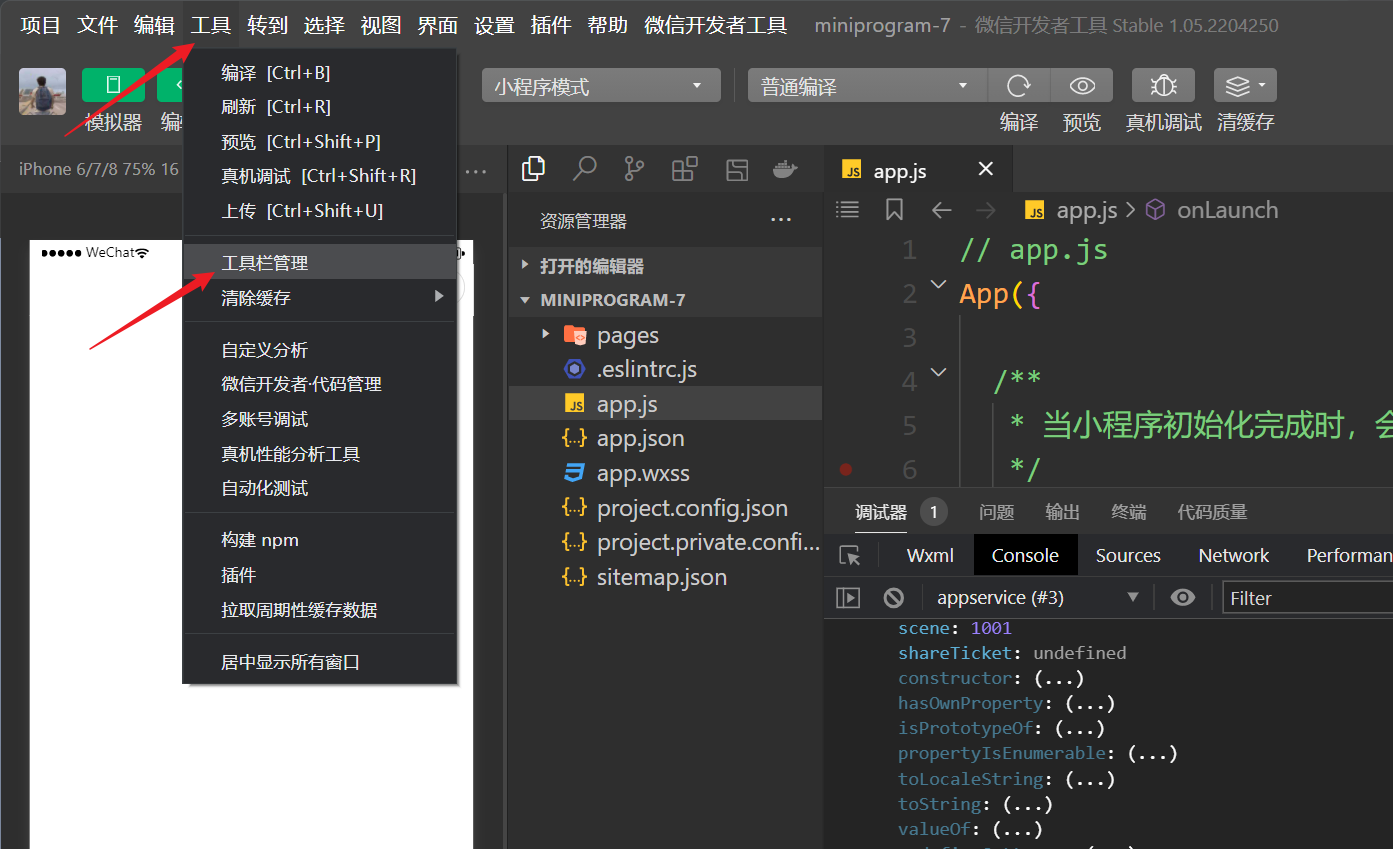Click the element inspector pointer icon
Screen dimensions: 1393x849
click(849, 556)
